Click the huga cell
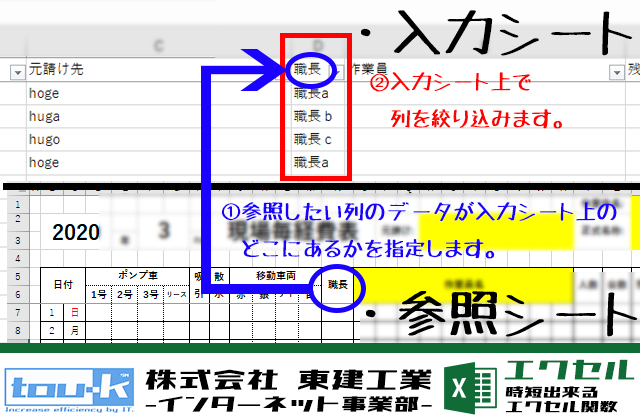Screen dimensions: 640x415 coord(43,116)
